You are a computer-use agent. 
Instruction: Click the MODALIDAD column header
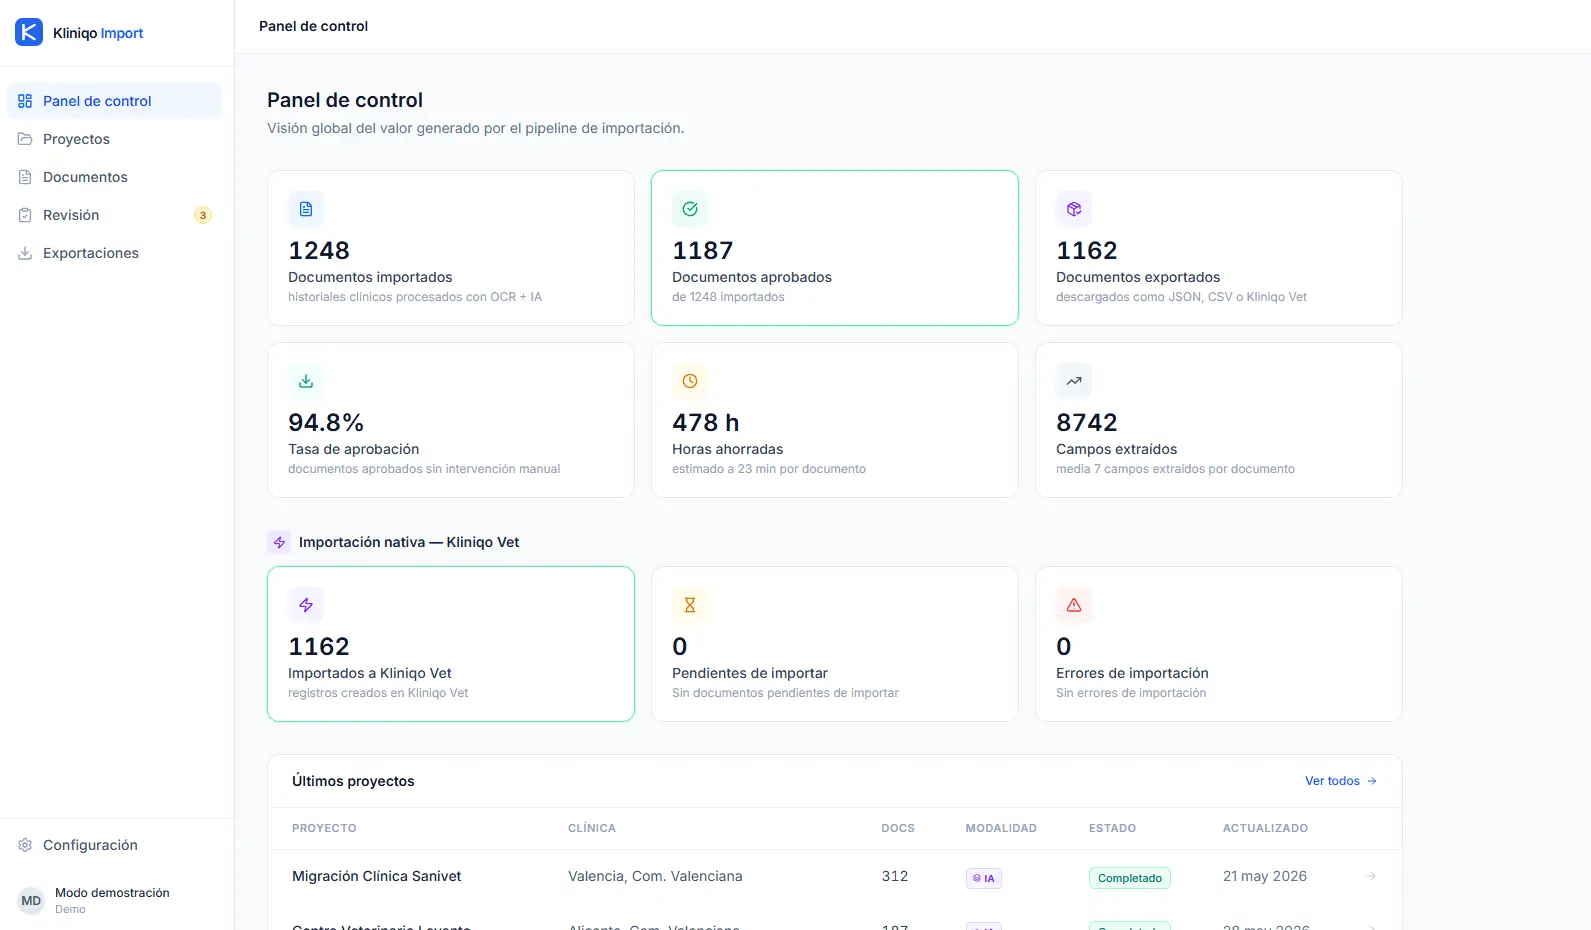(1001, 828)
